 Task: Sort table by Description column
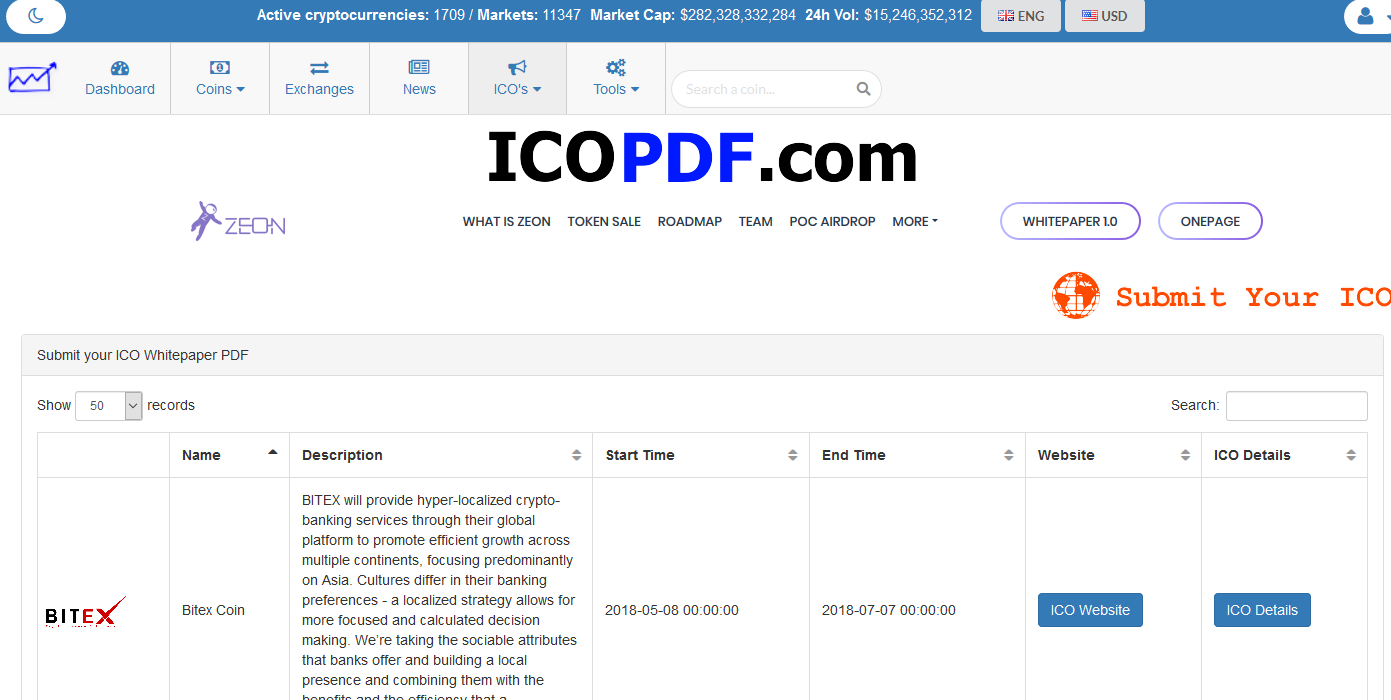pyautogui.click(x=441, y=455)
